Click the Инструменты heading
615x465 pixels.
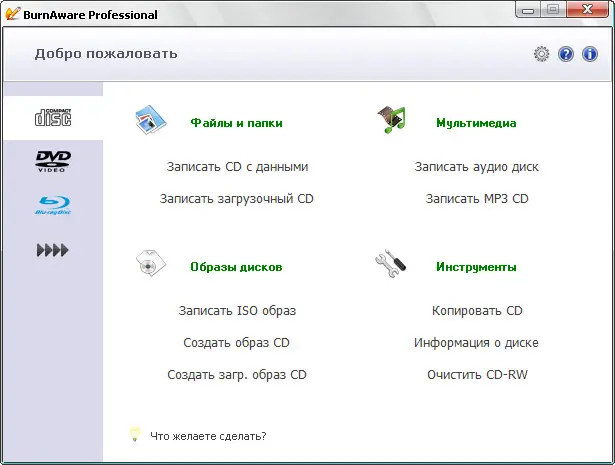(x=476, y=267)
